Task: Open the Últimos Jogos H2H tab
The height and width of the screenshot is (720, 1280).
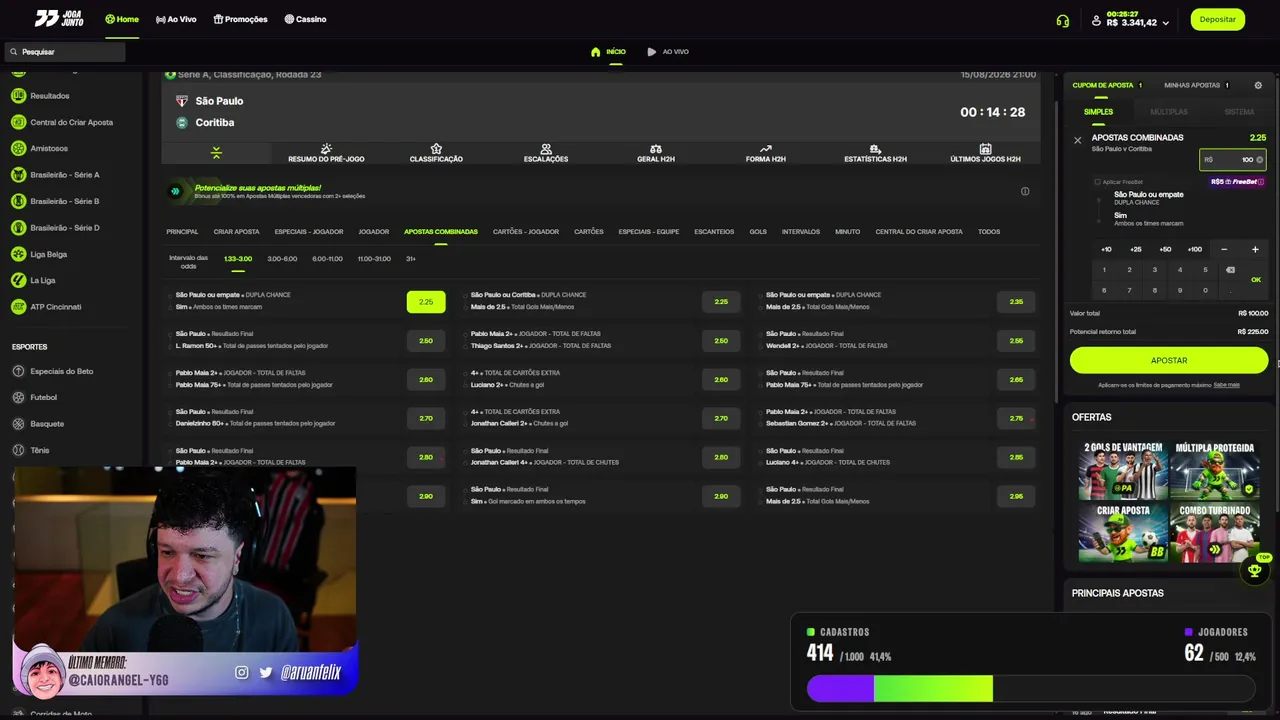Action: pos(985,154)
